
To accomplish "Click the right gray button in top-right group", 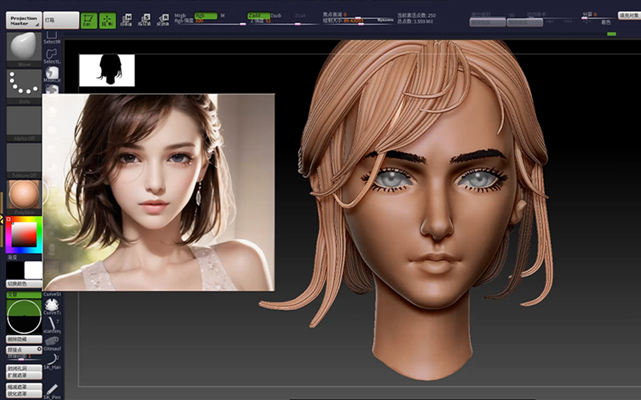I will 525,22.
